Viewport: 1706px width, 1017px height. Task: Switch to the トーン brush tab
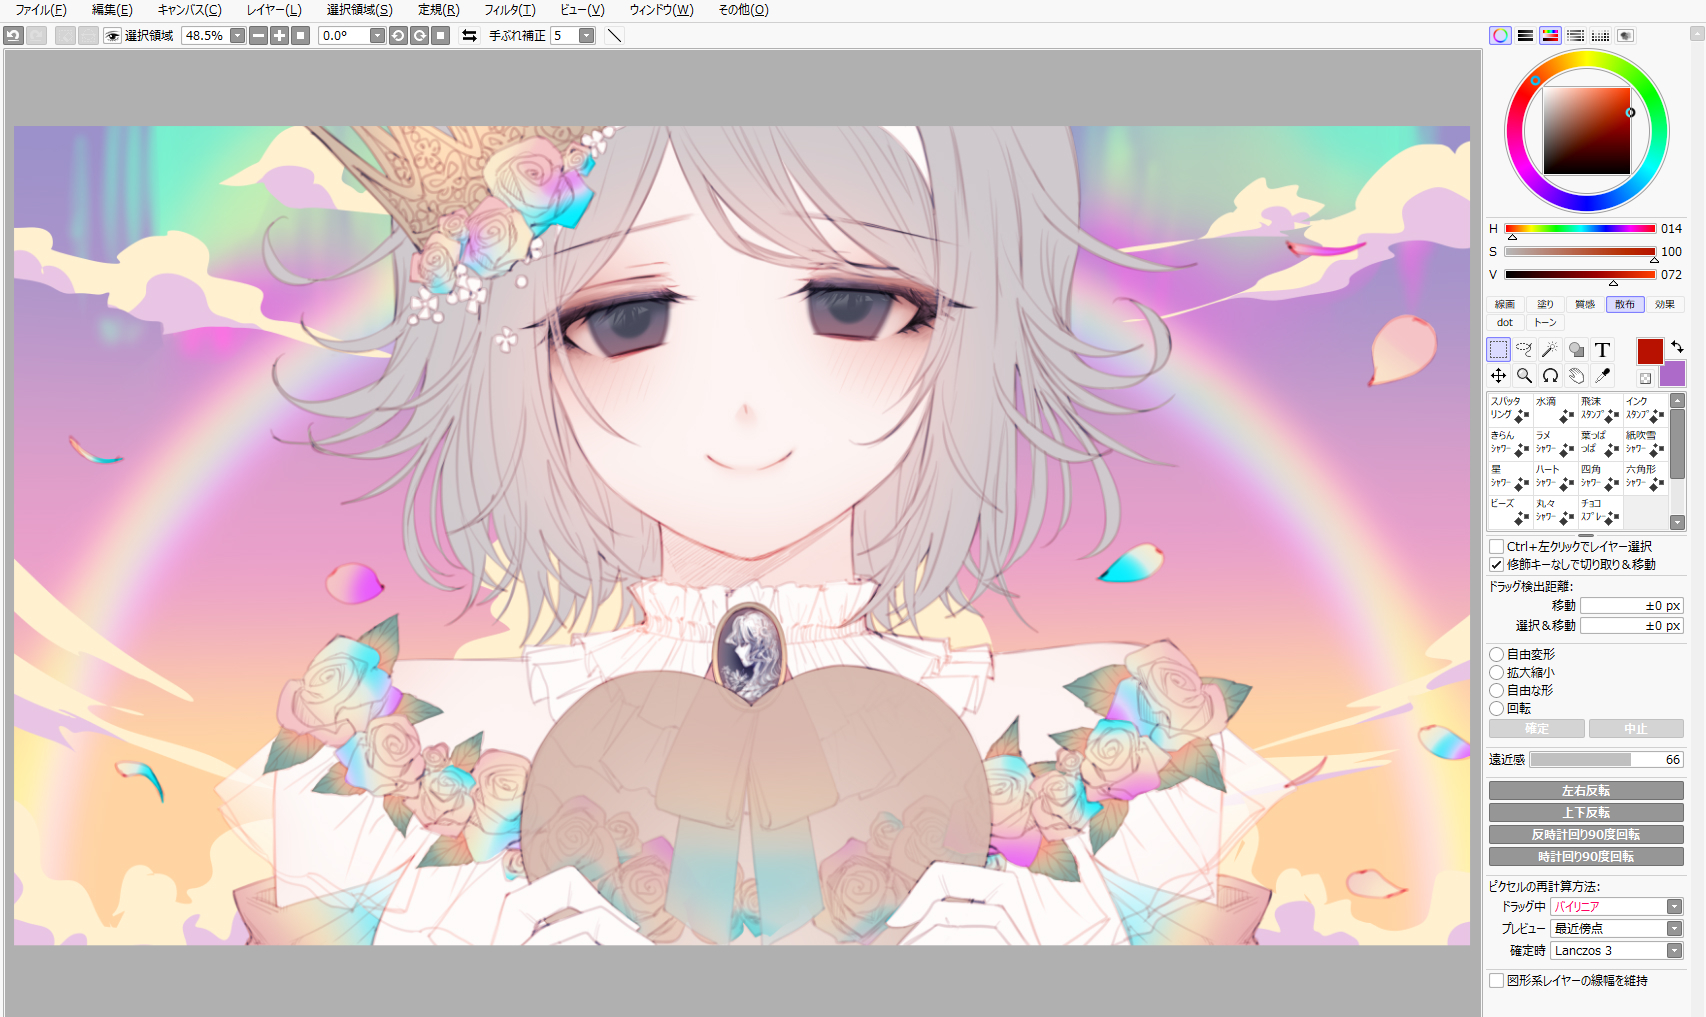click(x=1545, y=322)
